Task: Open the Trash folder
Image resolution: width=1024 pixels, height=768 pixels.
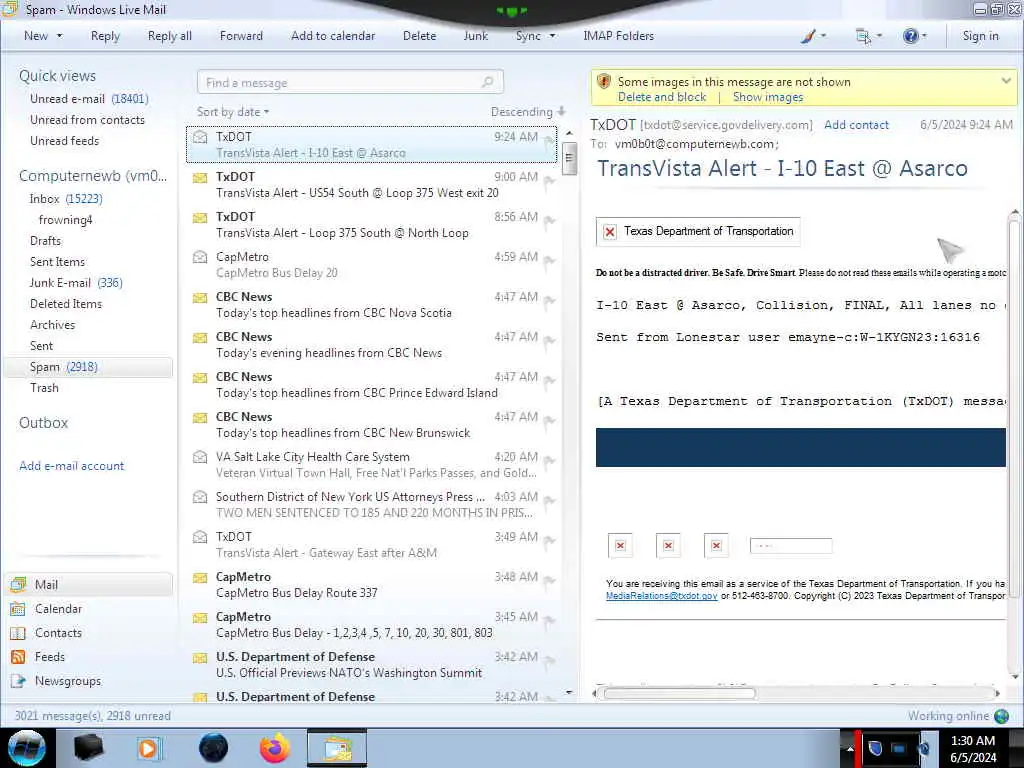Action: point(44,387)
